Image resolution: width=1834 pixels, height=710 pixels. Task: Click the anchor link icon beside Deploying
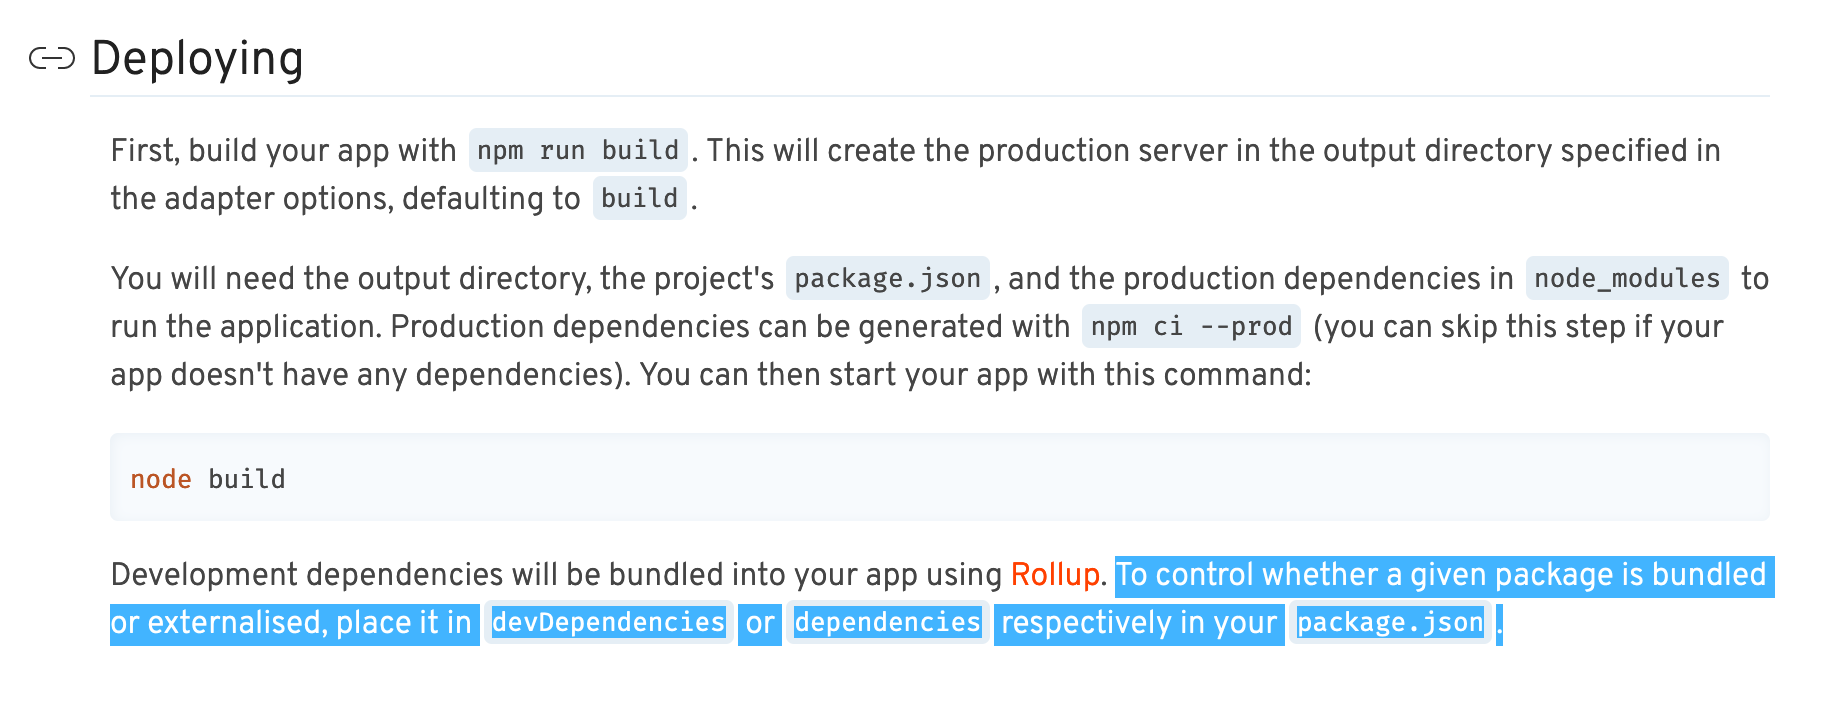click(x=52, y=59)
